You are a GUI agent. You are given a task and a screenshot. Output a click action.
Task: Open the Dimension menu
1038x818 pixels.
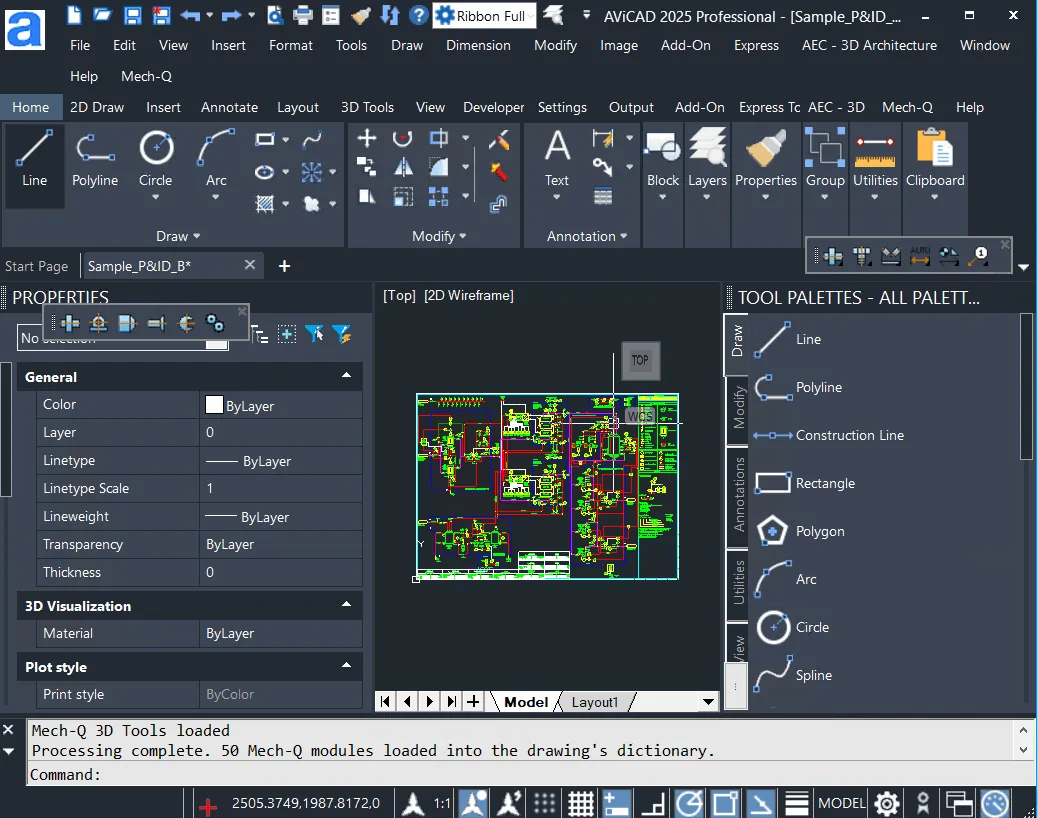(x=478, y=45)
